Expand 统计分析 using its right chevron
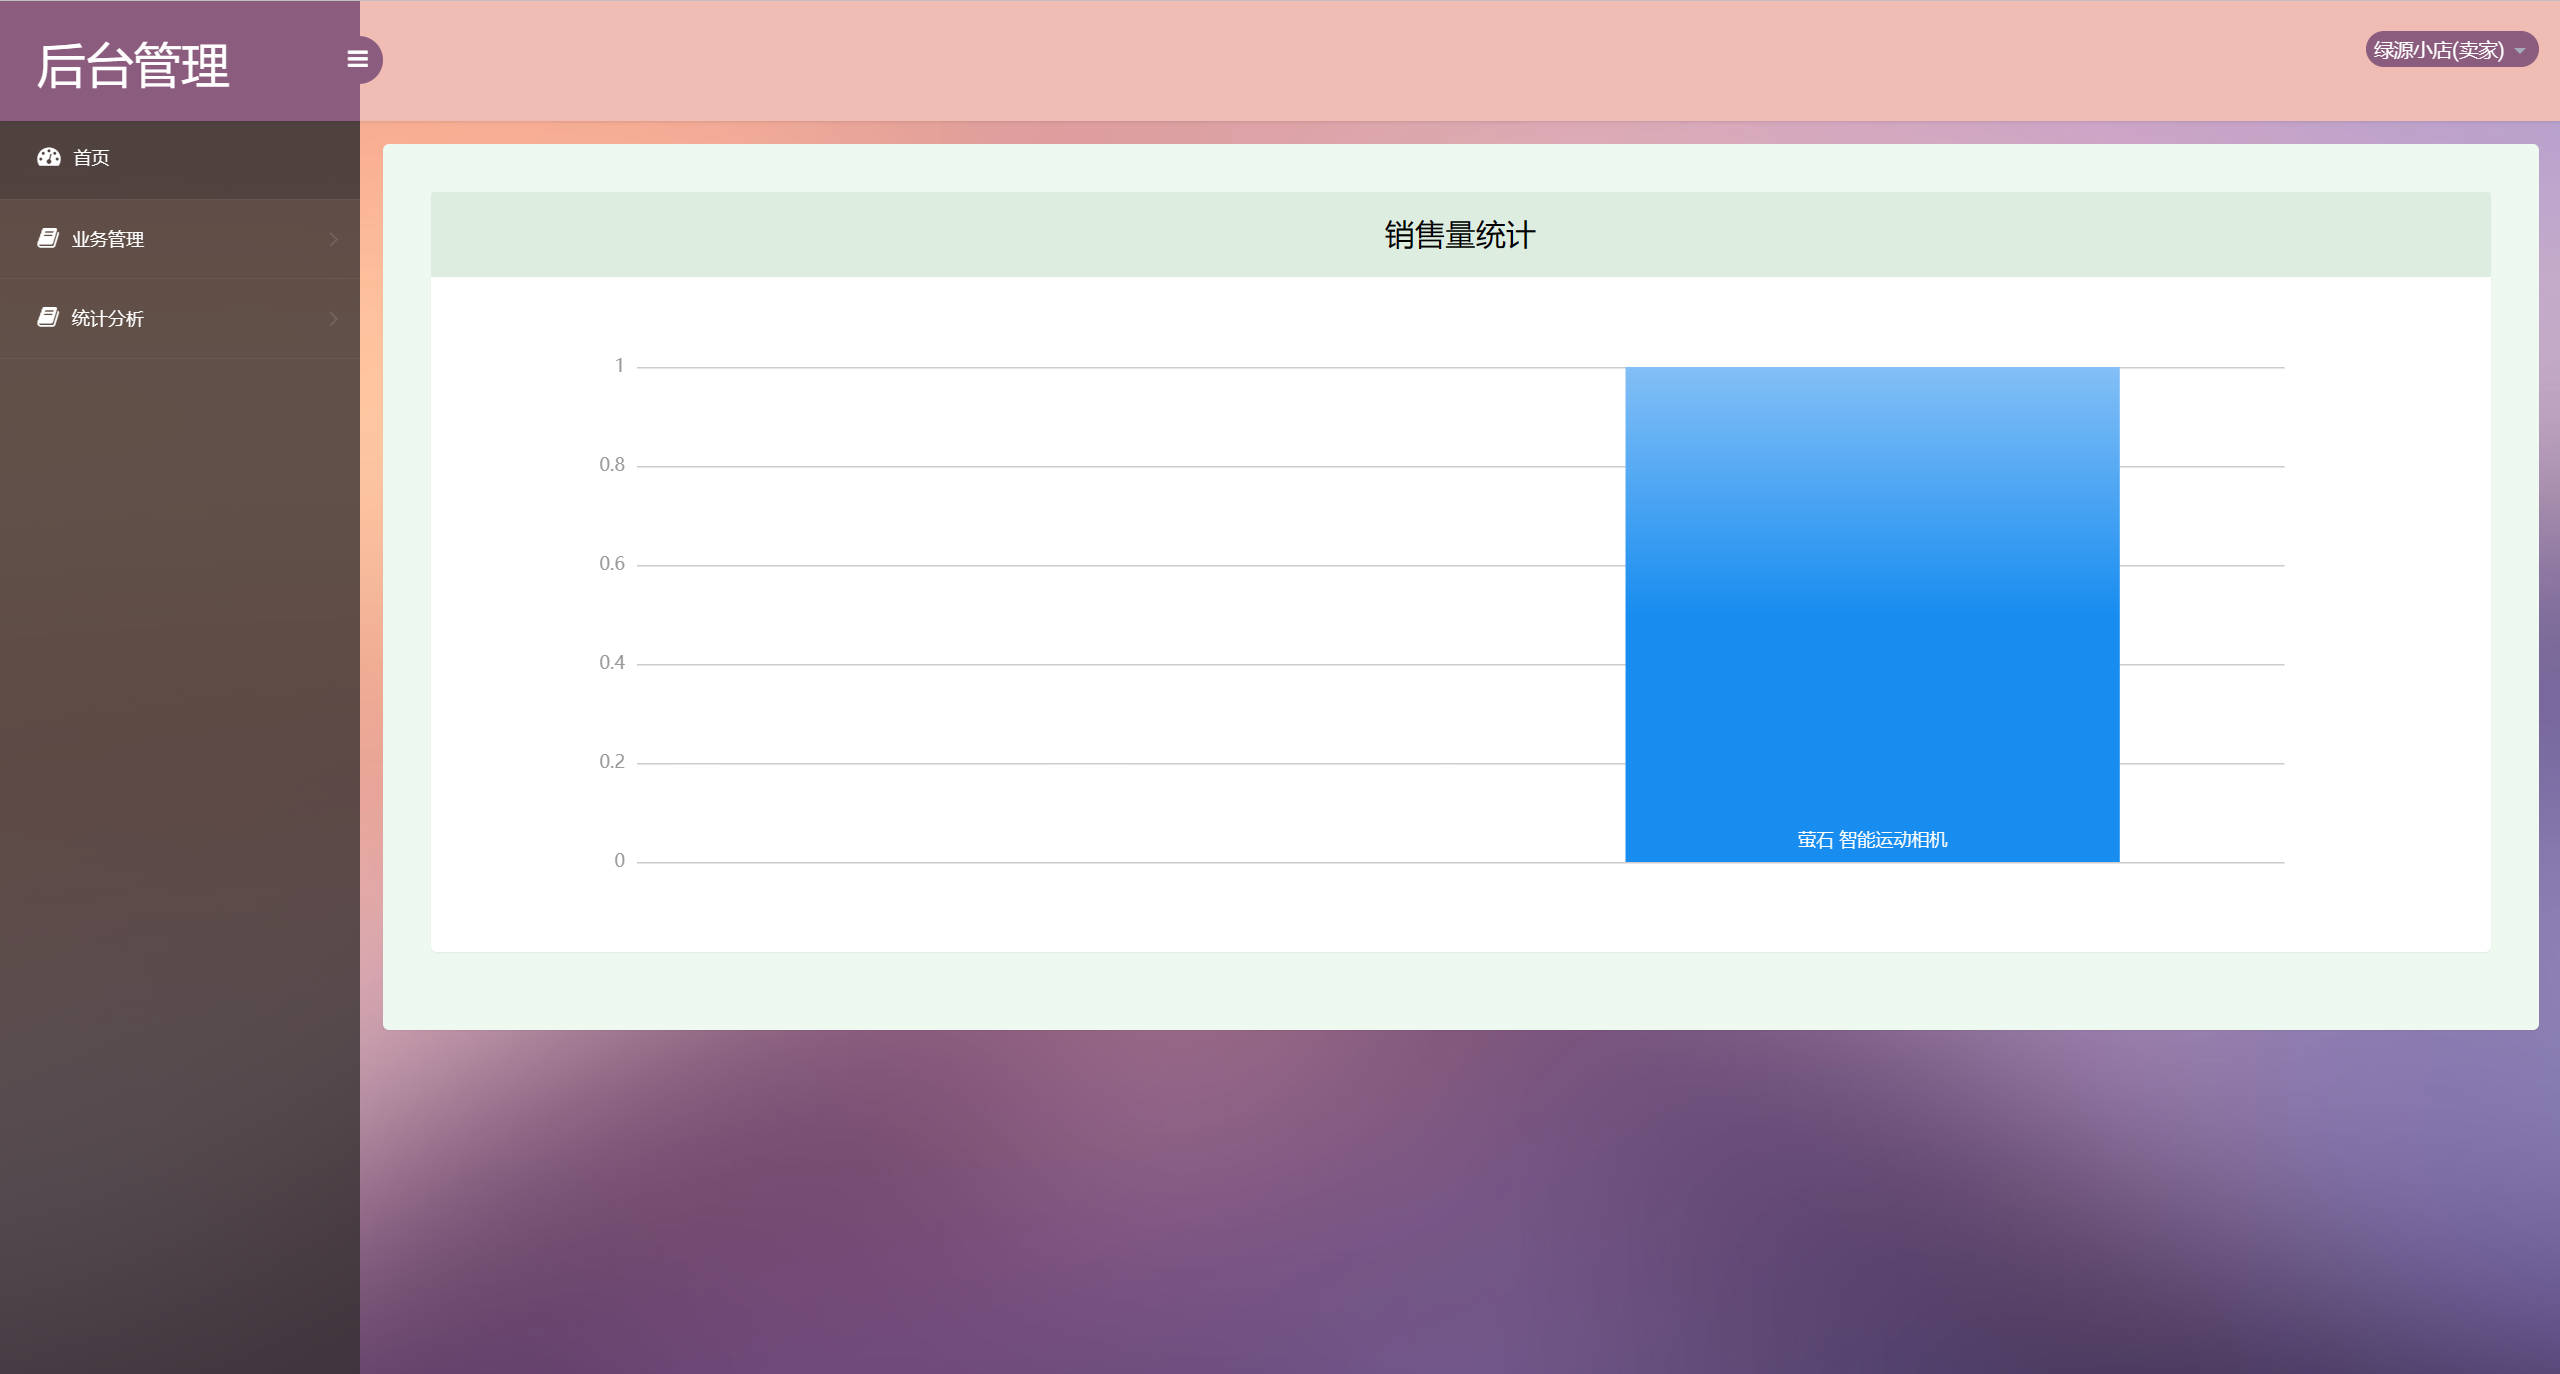 click(x=333, y=318)
